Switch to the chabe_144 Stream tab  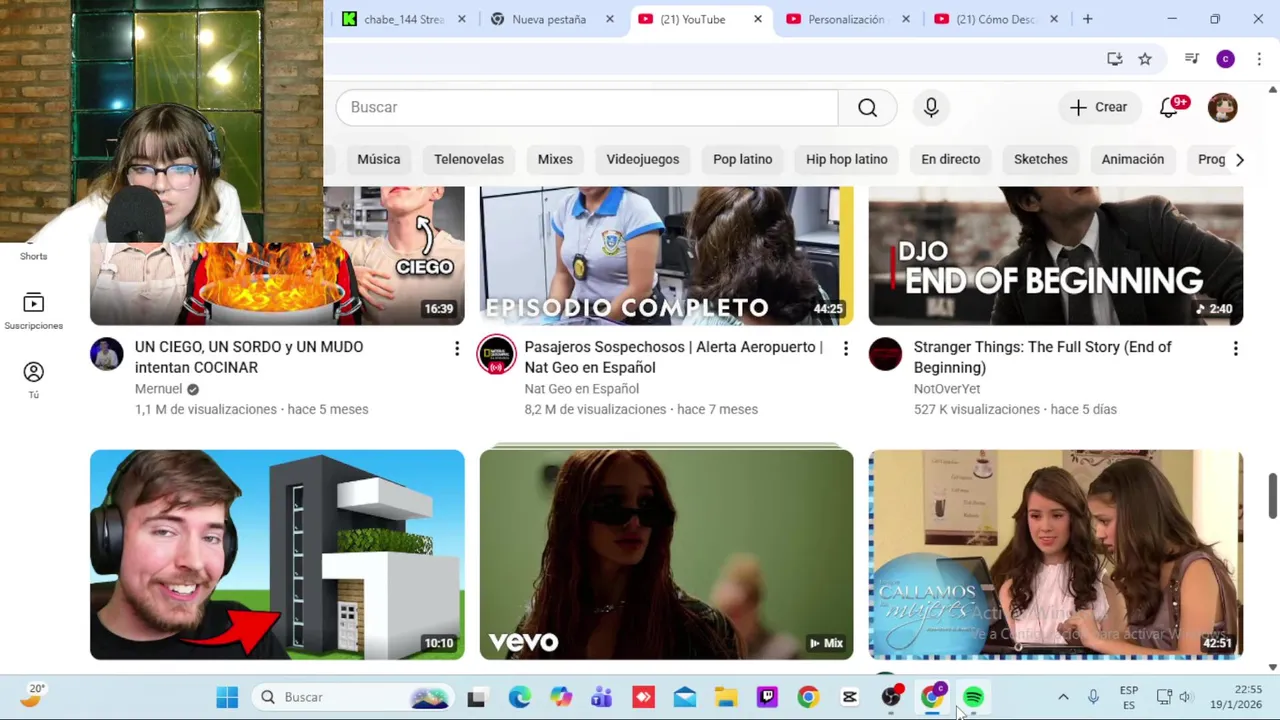click(403, 19)
